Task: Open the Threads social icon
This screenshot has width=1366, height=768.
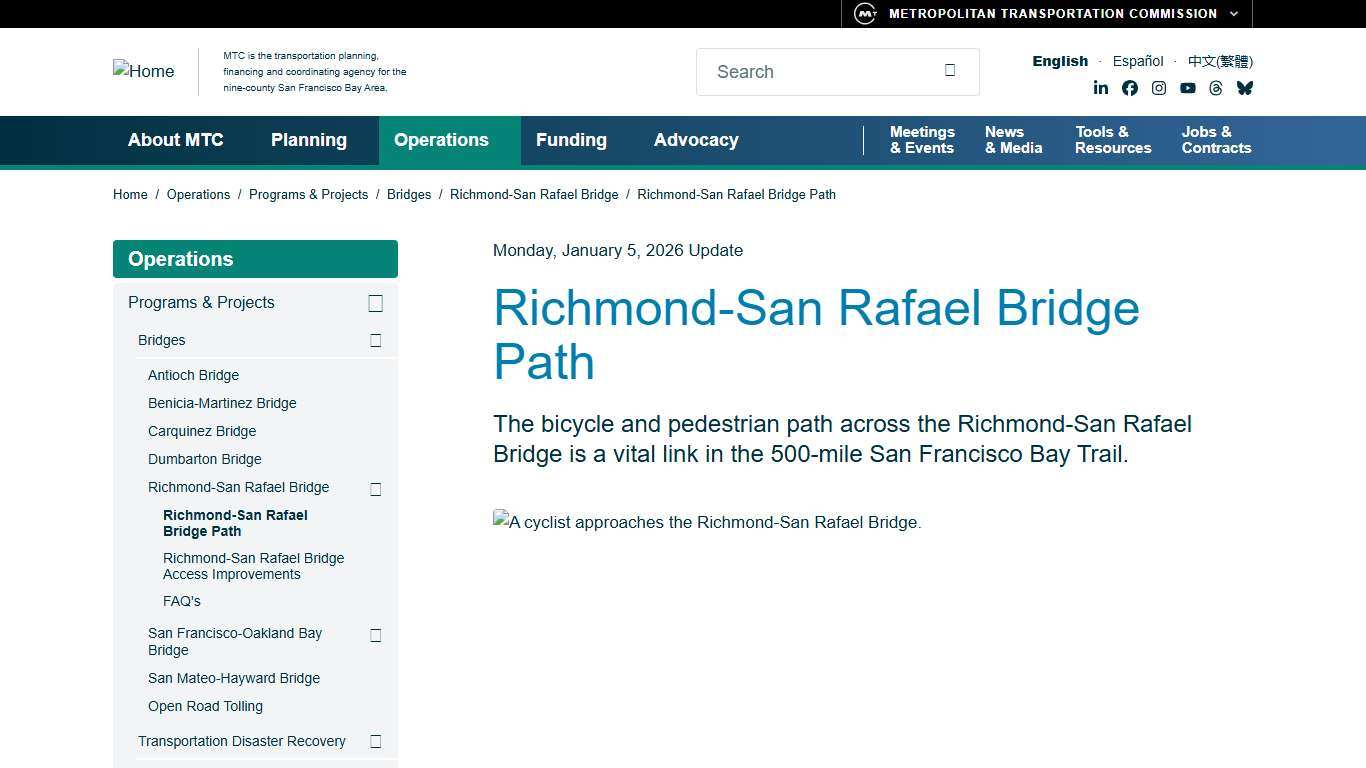Action: click(x=1216, y=88)
